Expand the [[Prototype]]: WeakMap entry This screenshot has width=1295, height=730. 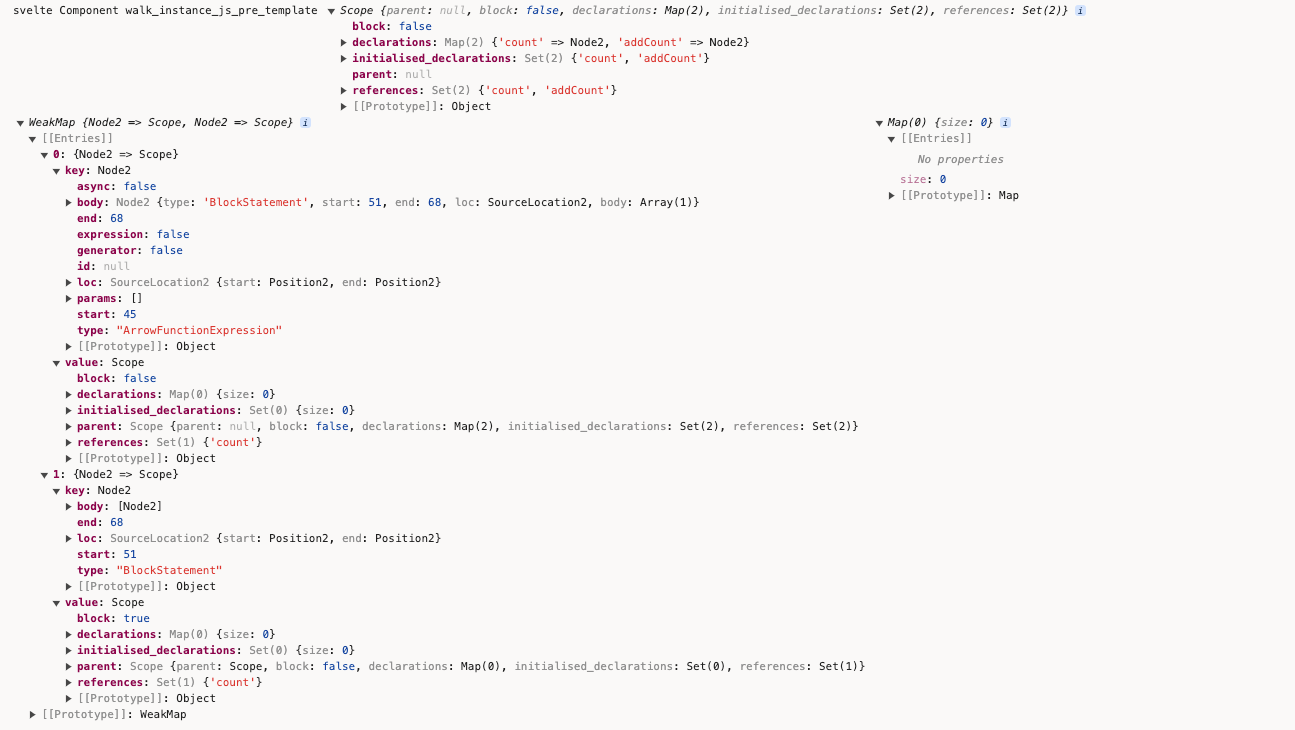(x=33, y=714)
